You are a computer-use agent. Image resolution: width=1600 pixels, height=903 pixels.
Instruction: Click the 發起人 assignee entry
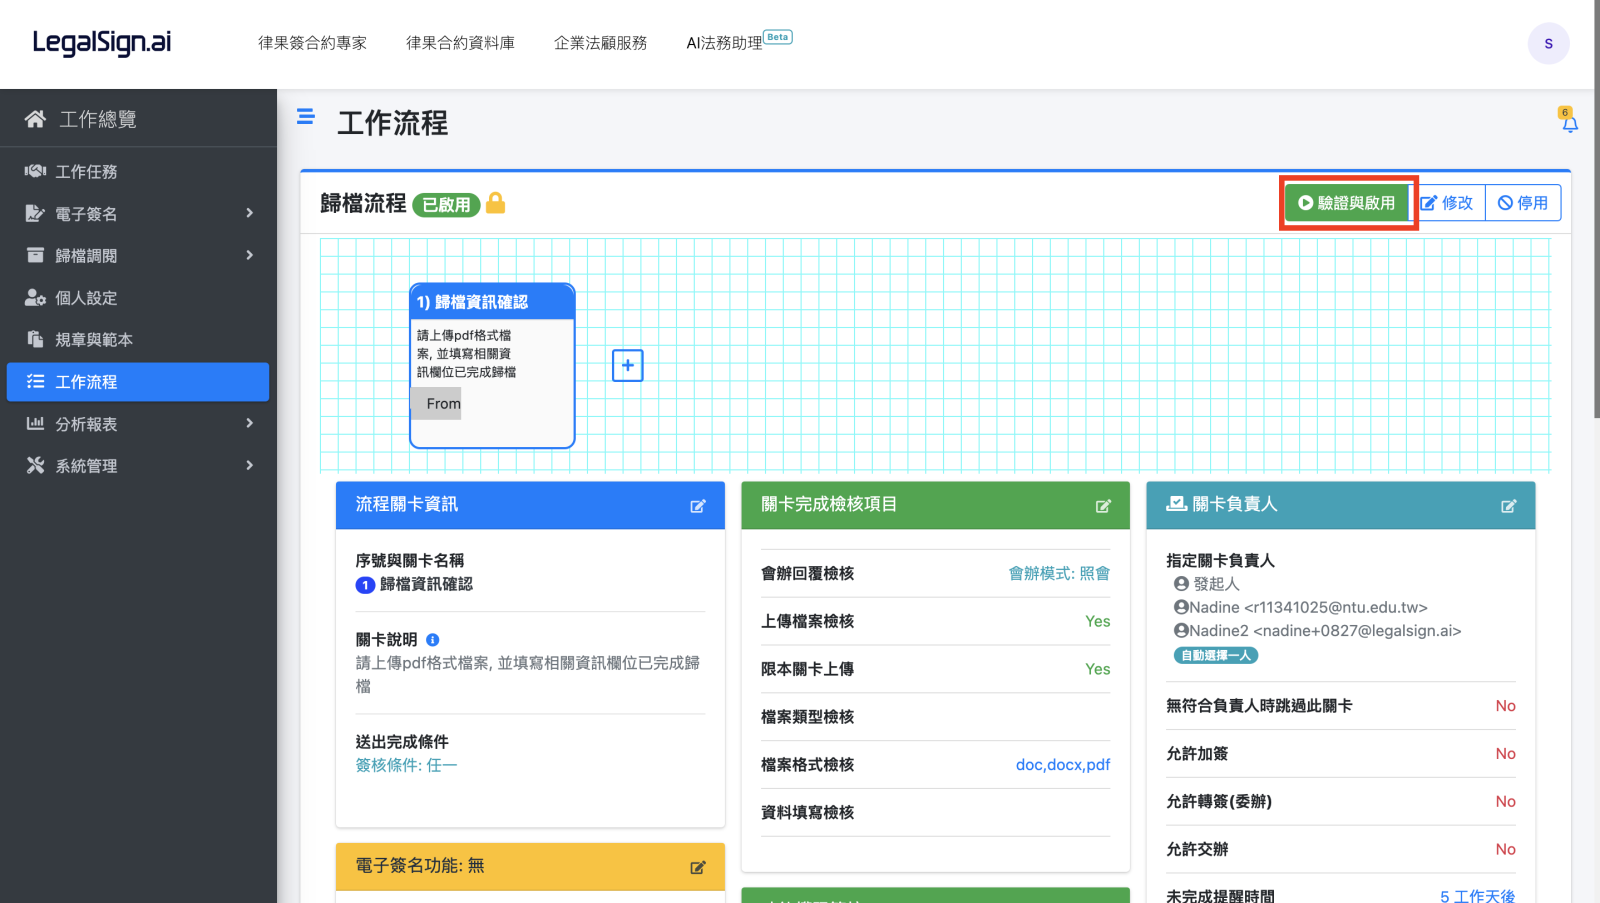pos(1206,584)
